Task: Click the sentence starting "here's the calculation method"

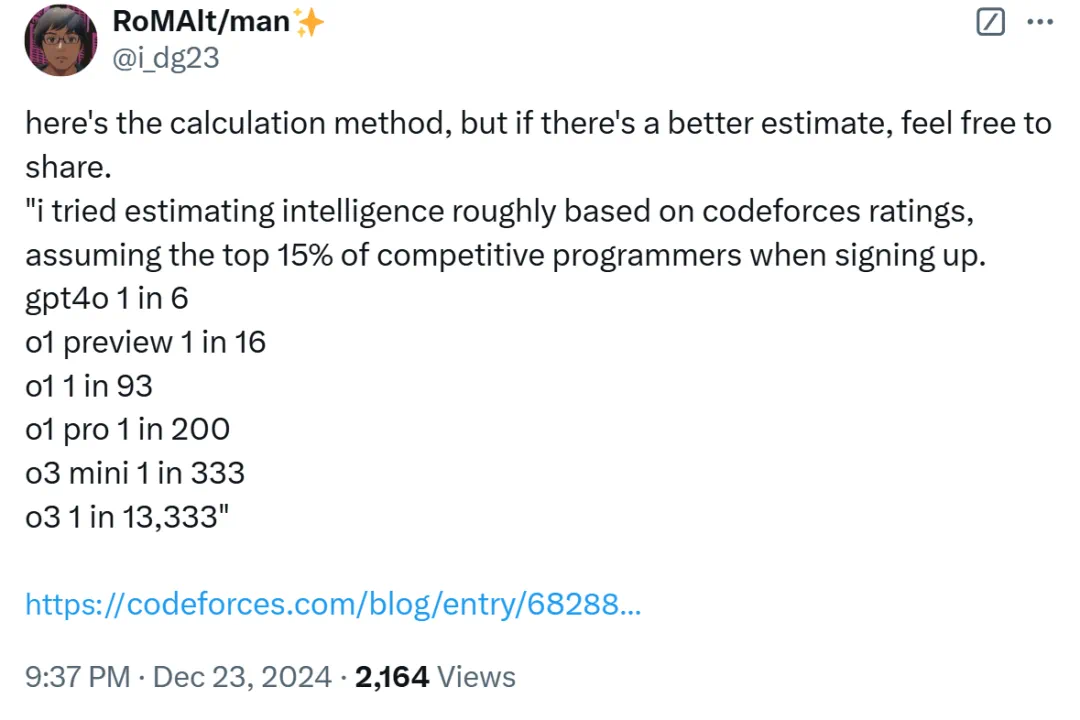Action: click(539, 124)
